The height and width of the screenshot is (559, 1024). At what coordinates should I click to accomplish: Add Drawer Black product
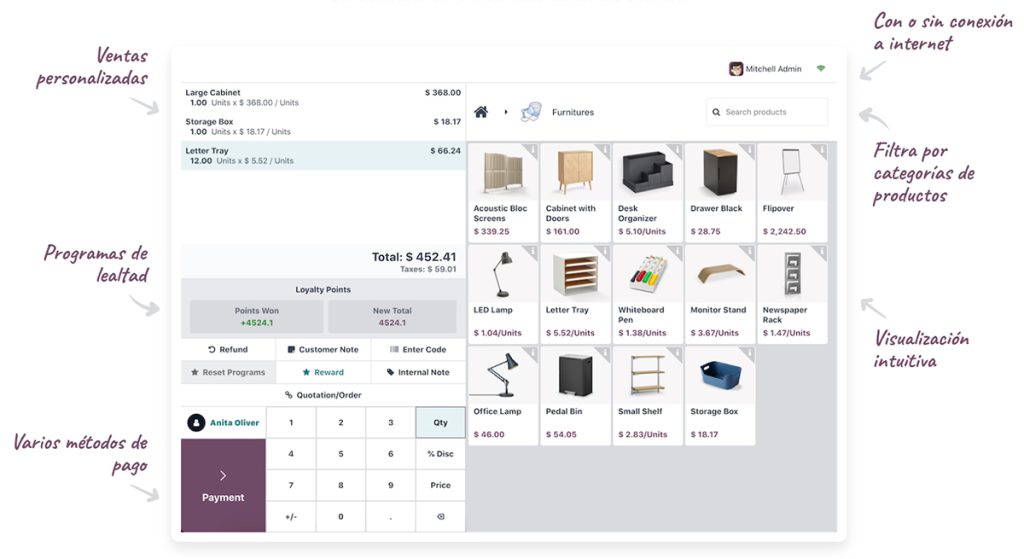click(720, 193)
